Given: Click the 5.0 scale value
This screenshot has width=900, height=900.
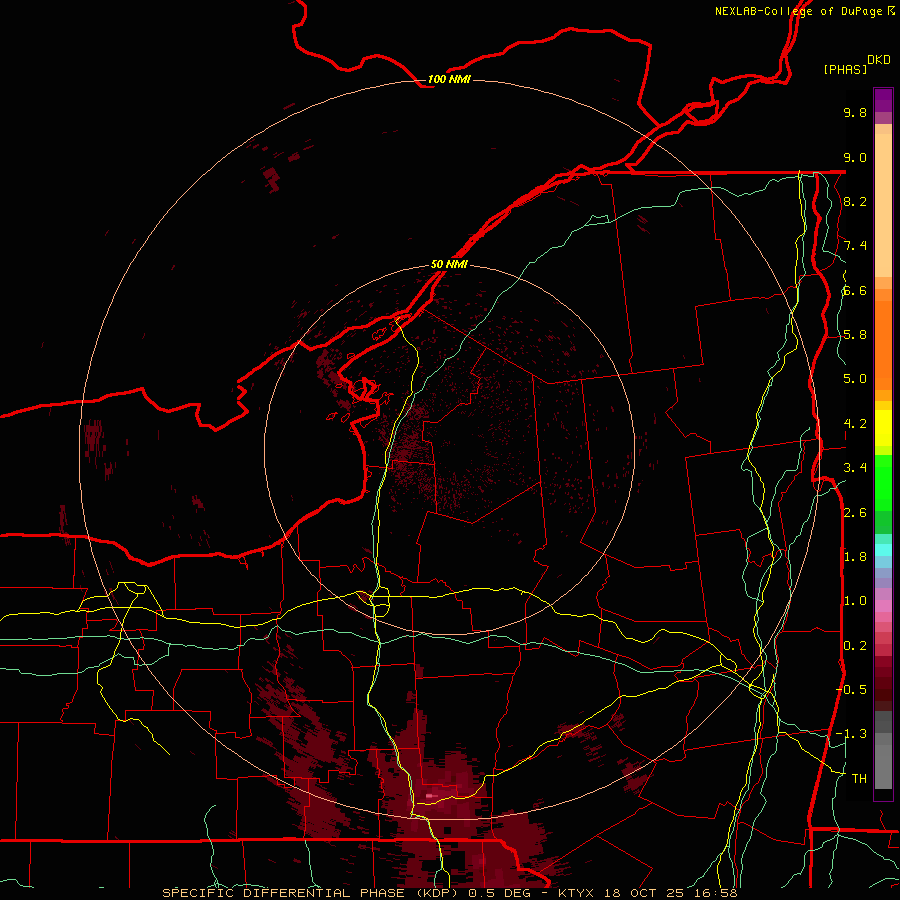Looking at the screenshot, I should 855,379.
